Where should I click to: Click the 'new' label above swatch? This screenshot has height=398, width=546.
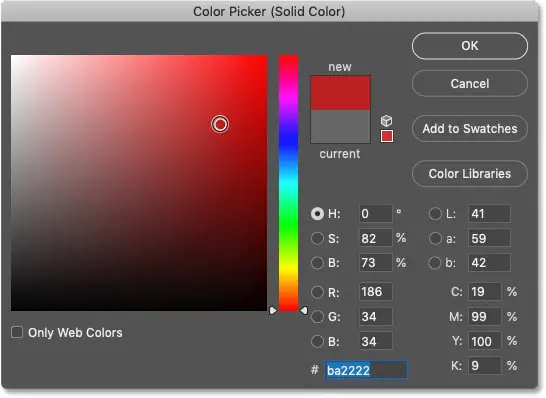340,67
